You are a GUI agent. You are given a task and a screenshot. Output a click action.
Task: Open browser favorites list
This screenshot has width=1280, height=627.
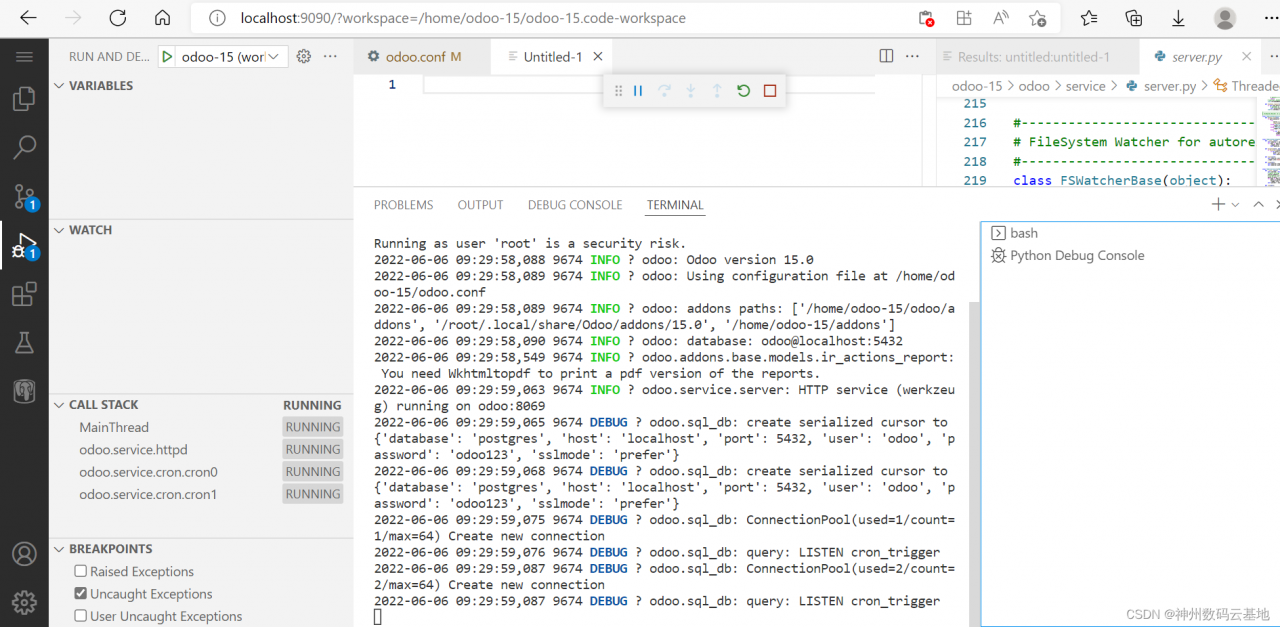tap(1089, 18)
